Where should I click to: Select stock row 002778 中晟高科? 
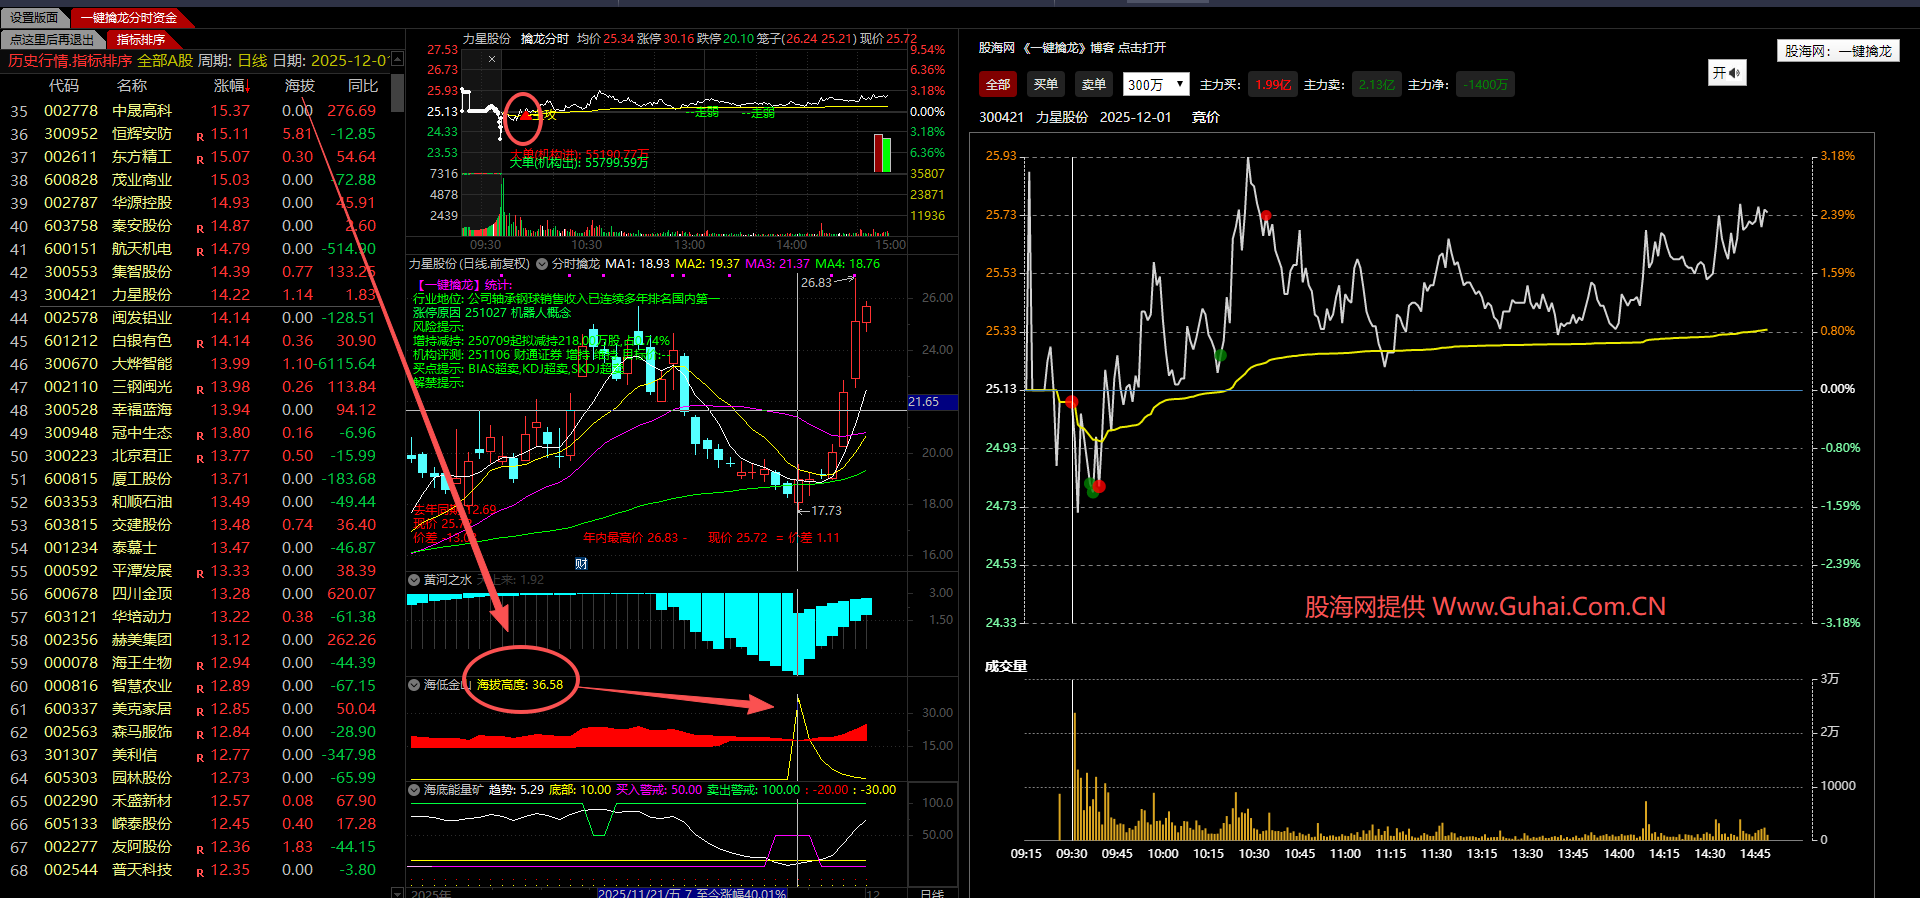point(140,111)
